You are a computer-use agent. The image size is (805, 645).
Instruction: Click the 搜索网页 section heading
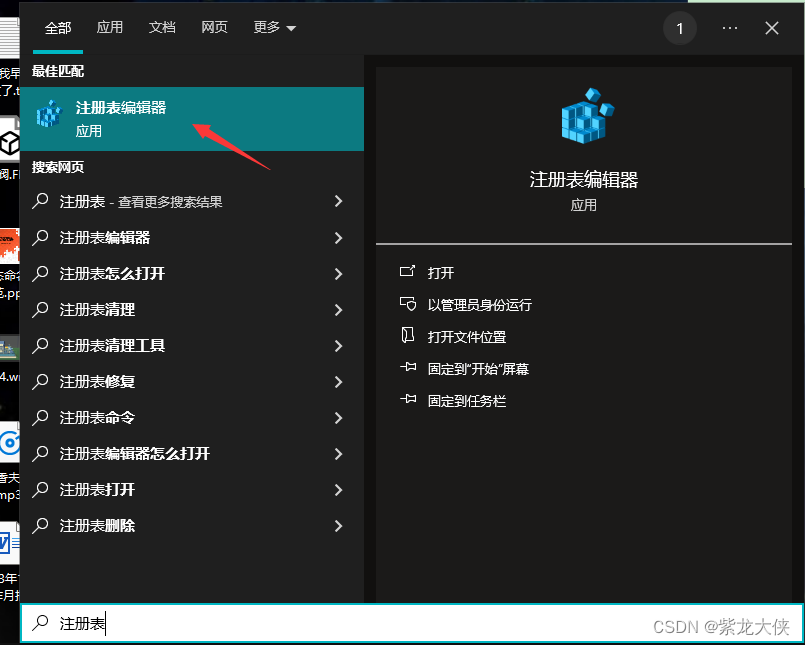58,167
